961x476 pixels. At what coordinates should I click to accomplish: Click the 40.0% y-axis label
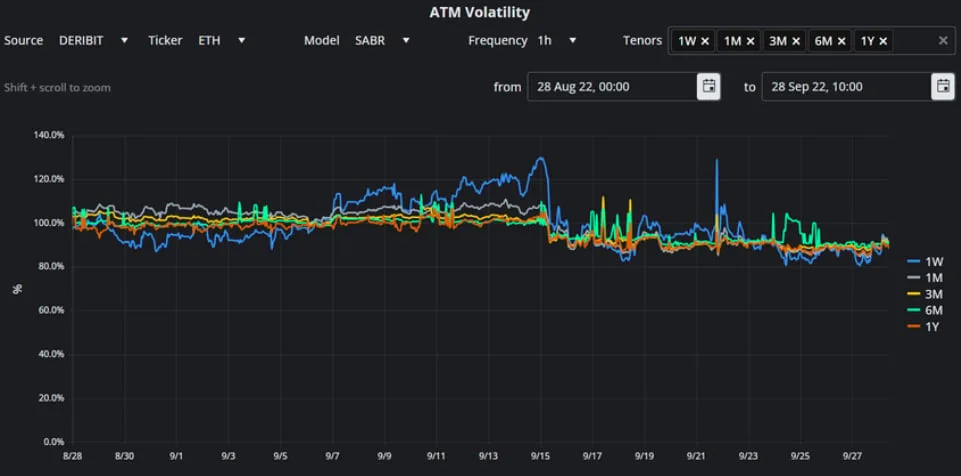pos(51,354)
